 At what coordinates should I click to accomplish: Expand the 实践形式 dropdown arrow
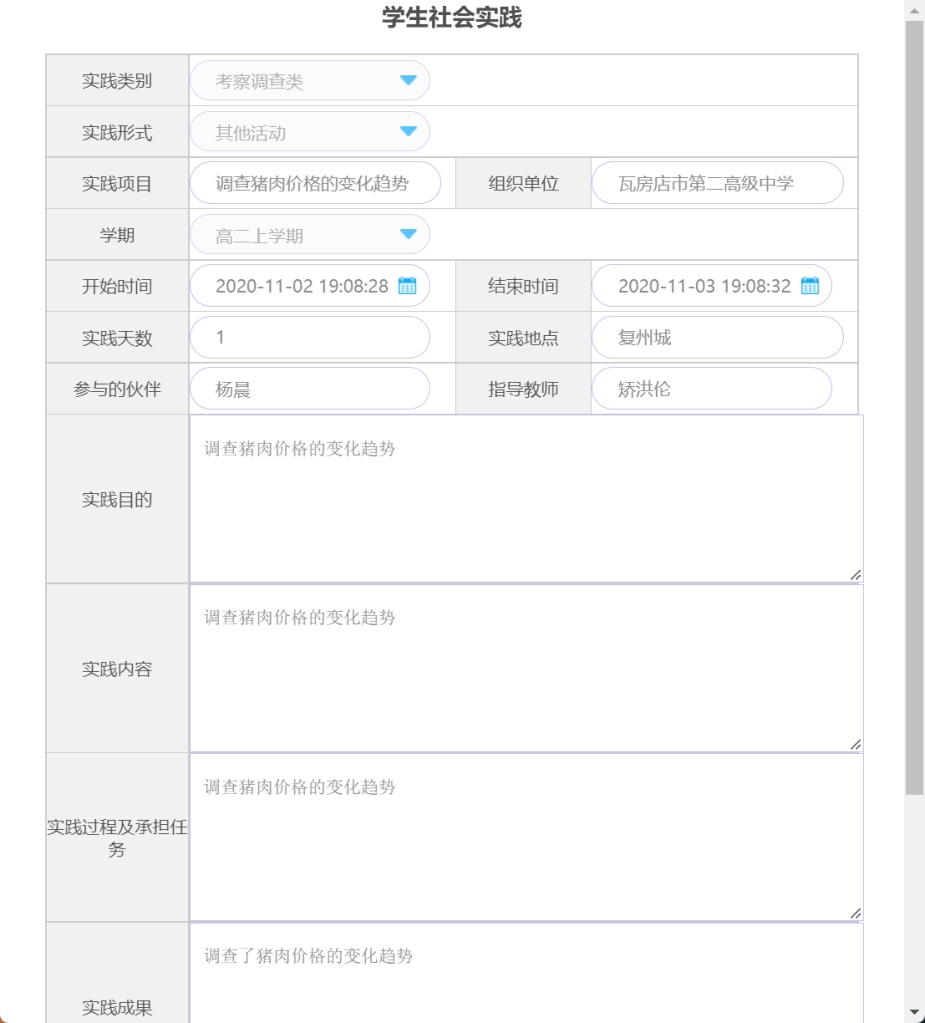[408, 132]
